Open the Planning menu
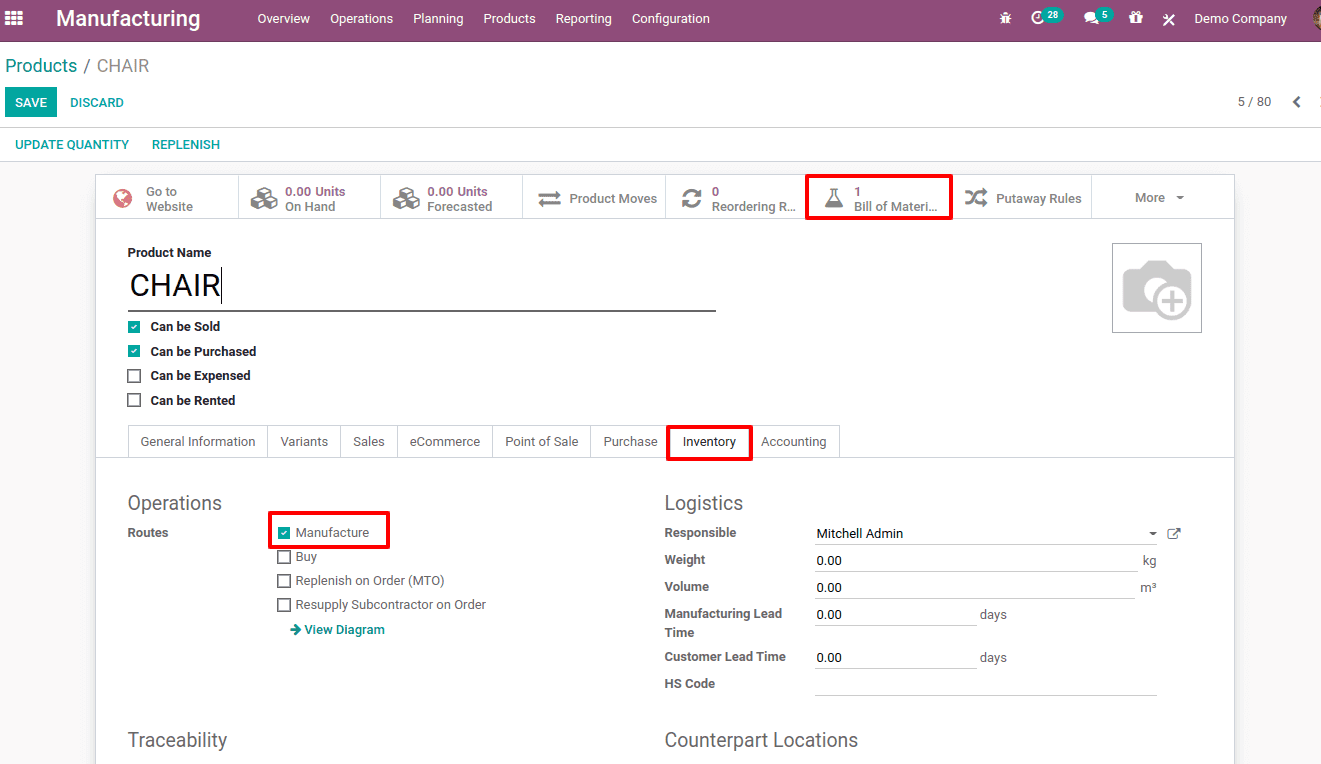The image size is (1321, 764). 438,19
